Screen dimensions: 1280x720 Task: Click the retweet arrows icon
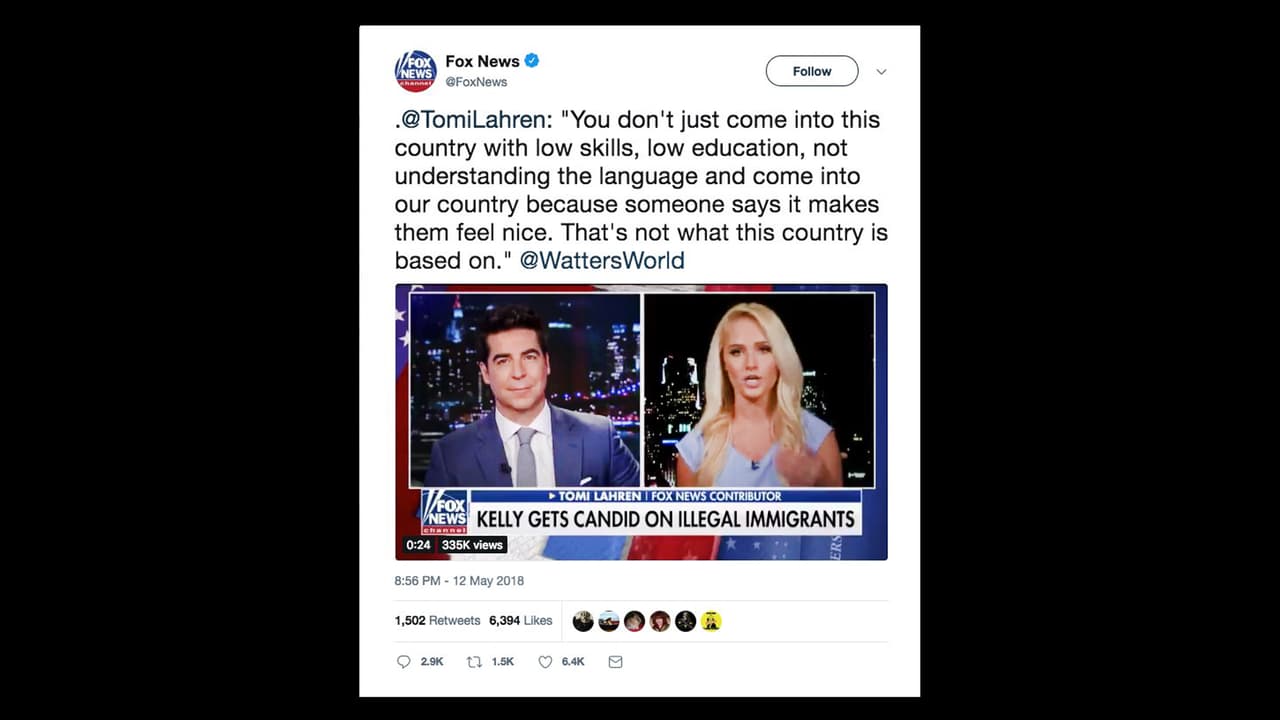pyautogui.click(x=475, y=662)
